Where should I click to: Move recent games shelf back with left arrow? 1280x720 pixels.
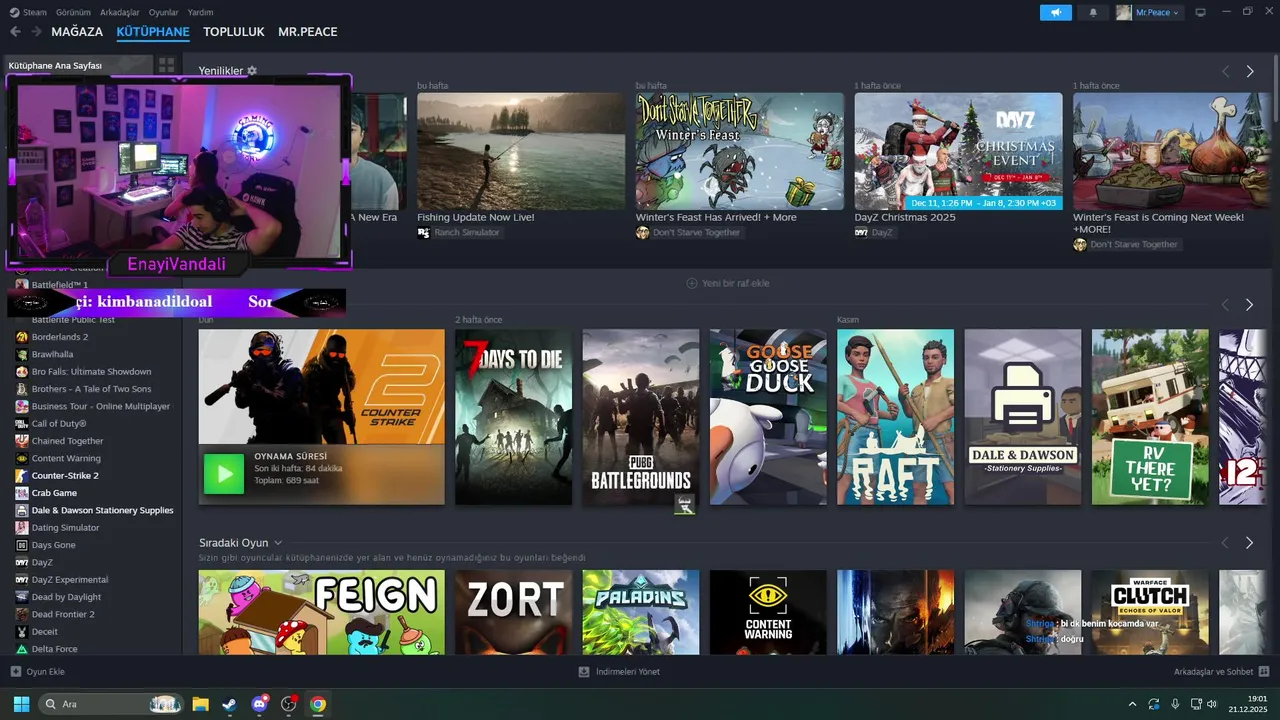[x=1225, y=304]
